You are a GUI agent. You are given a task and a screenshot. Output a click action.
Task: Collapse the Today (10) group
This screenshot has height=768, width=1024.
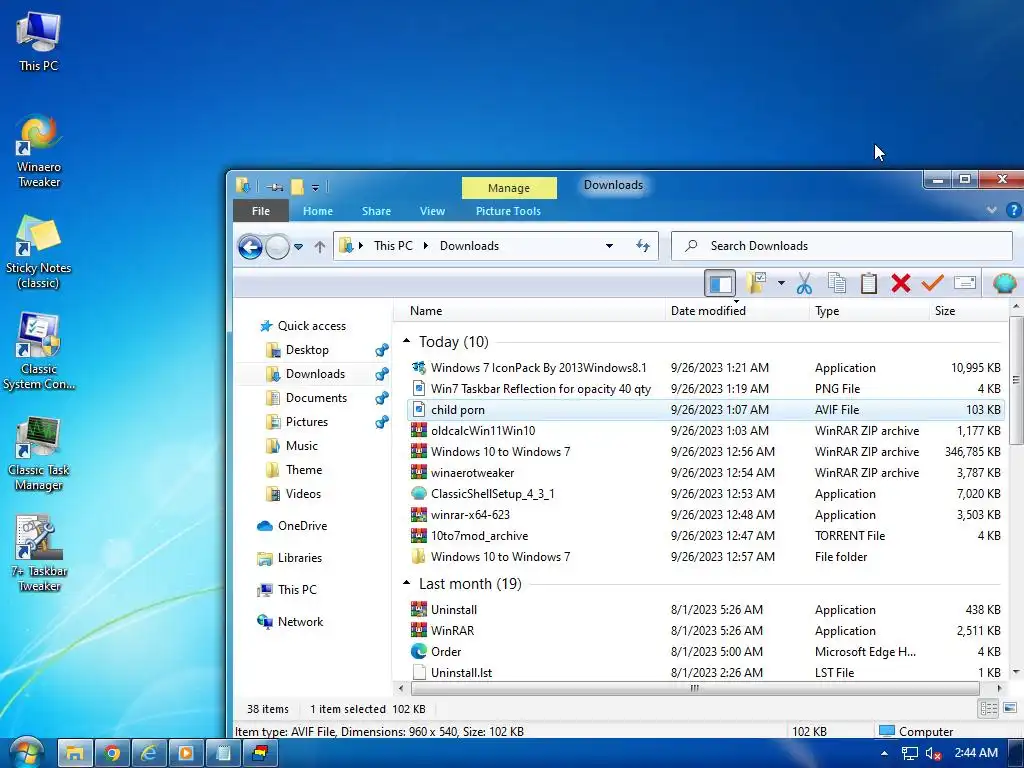(406, 341)
